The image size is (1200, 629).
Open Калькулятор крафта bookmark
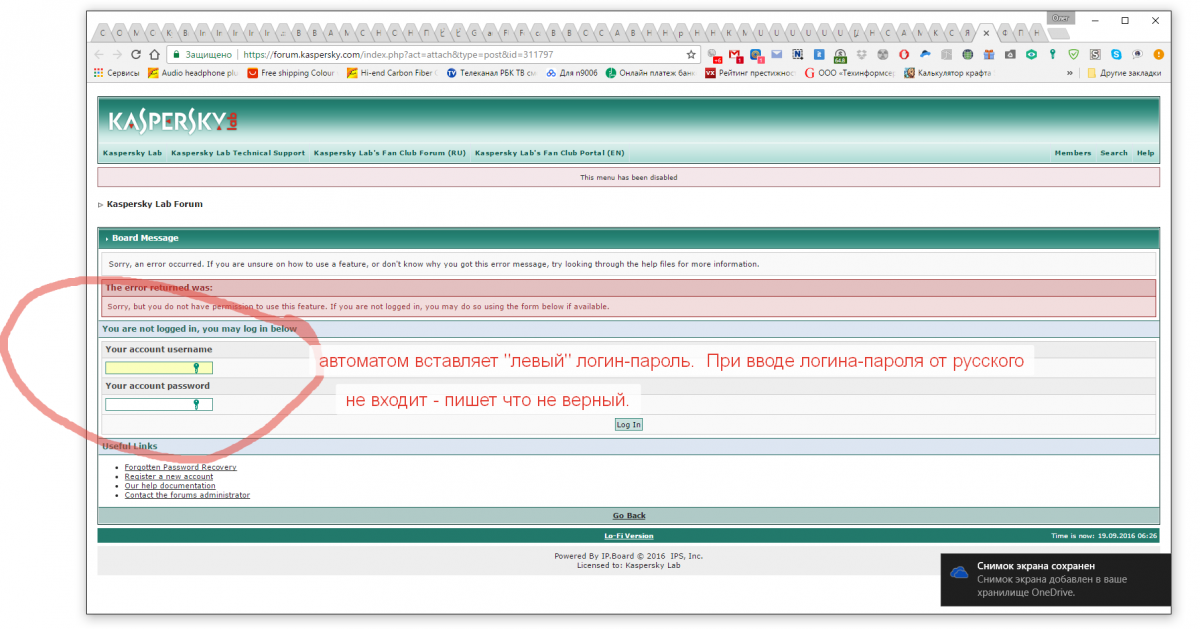click(x=948, y=73)
